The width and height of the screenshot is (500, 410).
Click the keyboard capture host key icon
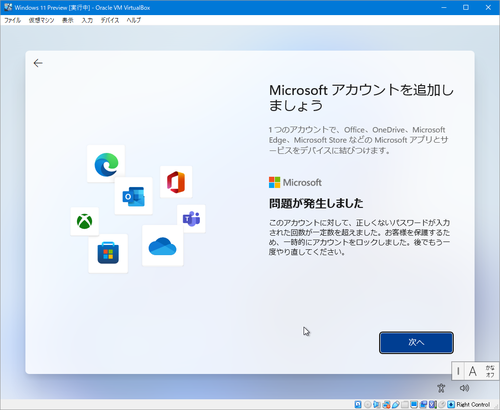(451, 404)
